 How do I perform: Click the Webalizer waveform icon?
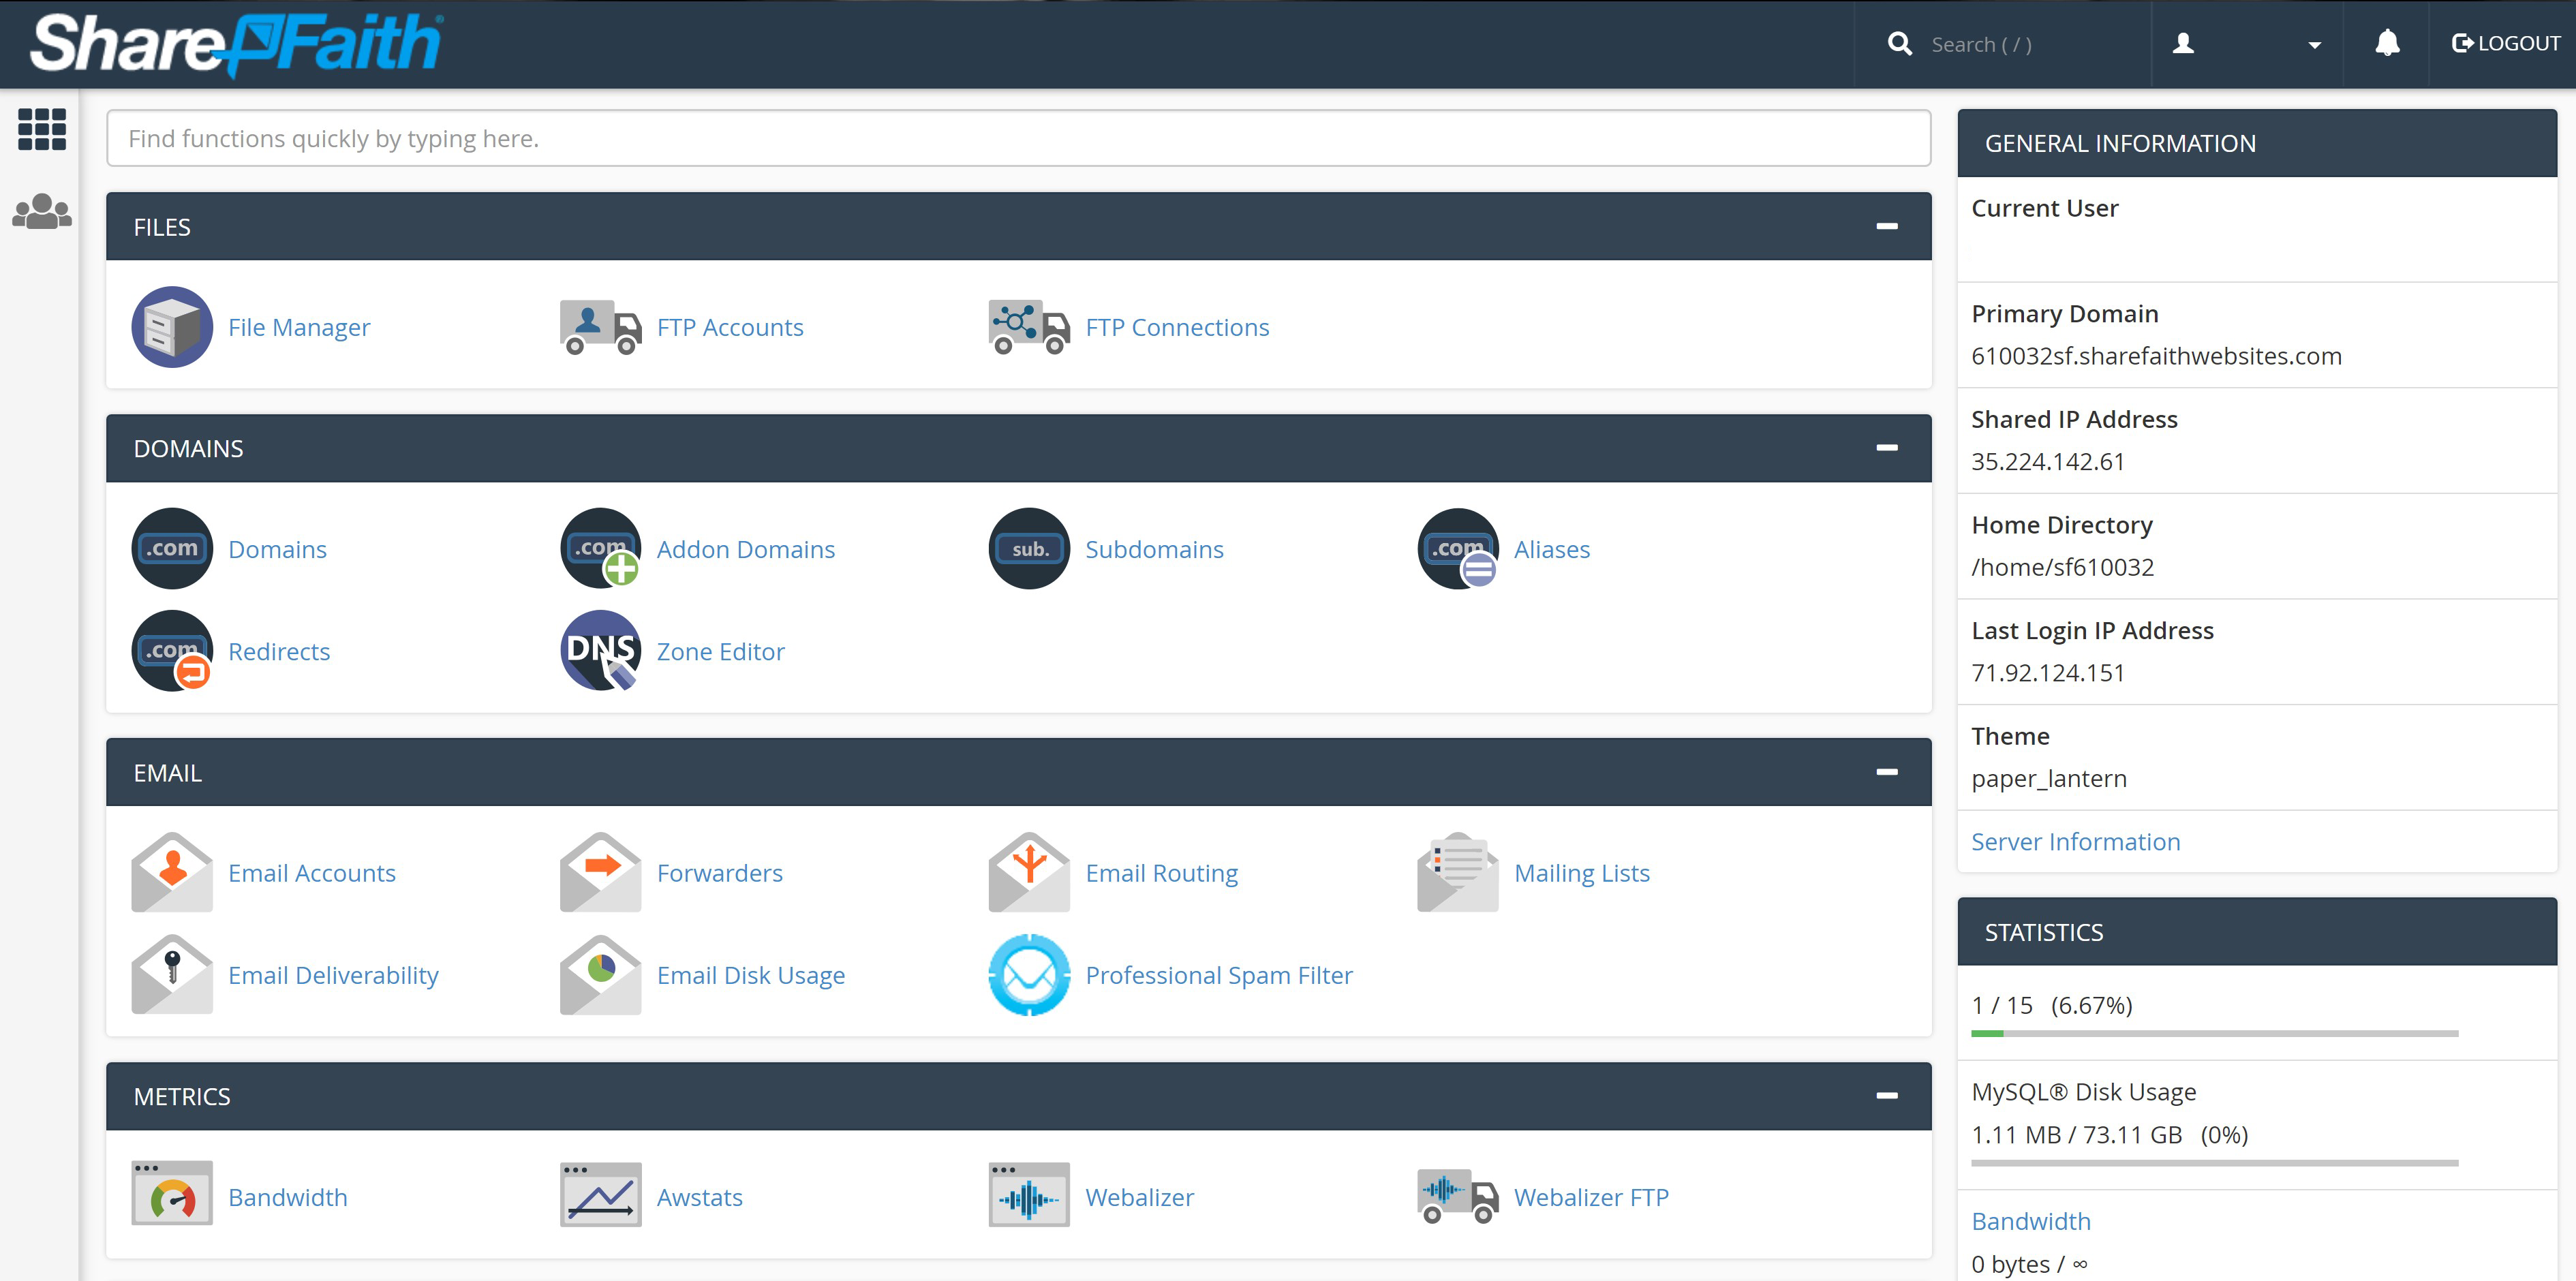pyautogui.click(x=1029, y=1194)
